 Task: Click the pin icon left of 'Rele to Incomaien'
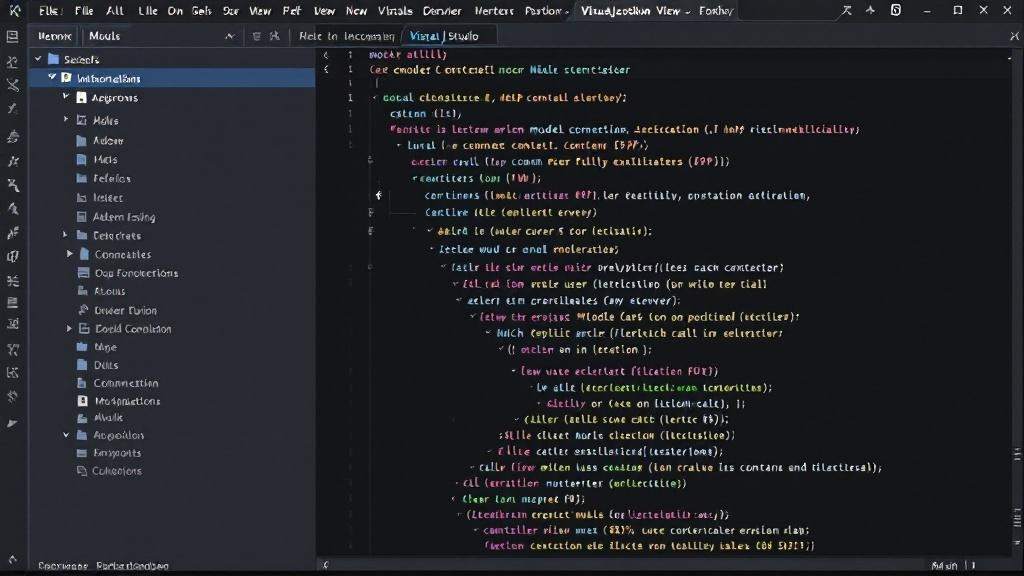coord(275,36)
